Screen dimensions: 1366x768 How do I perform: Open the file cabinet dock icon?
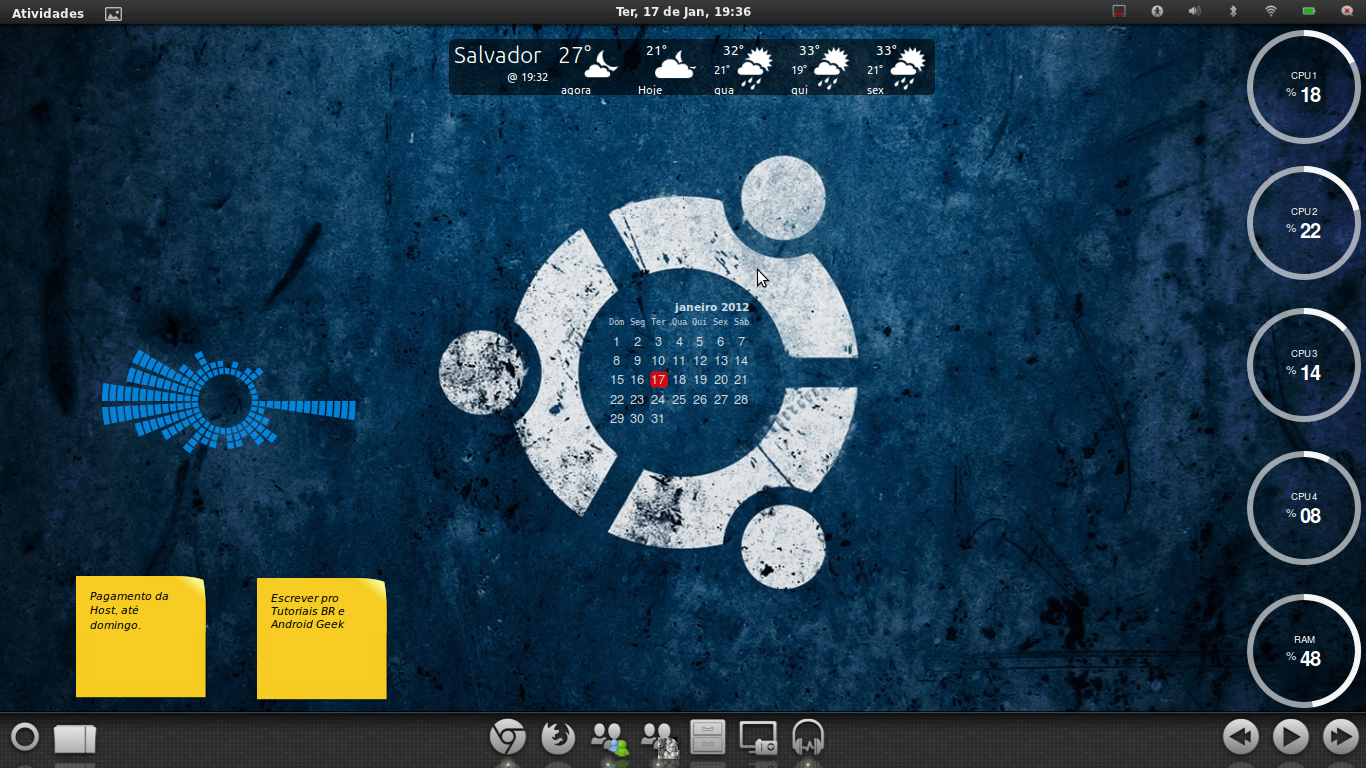(x=708, y=738)
